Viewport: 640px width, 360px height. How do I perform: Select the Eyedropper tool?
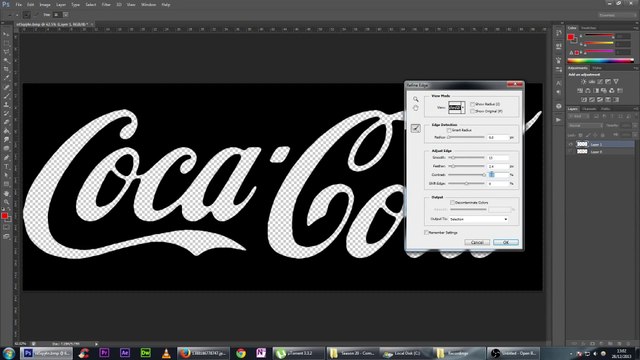click(6, 78)
